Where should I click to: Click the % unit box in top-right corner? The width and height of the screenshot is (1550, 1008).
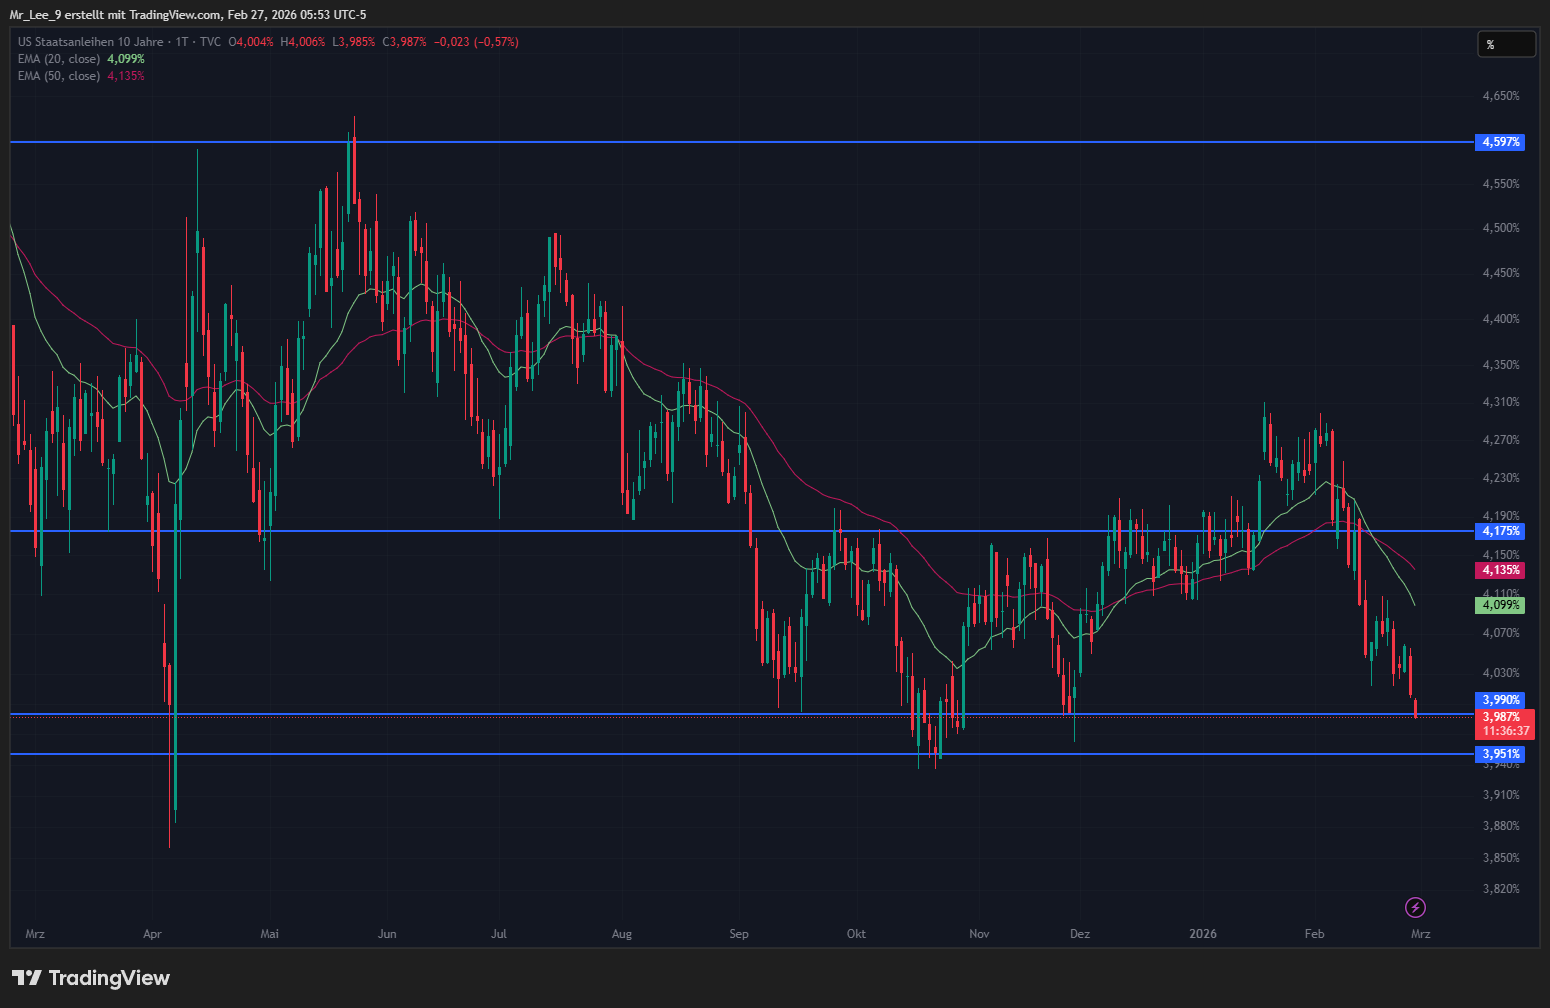tap(1505, 44)
